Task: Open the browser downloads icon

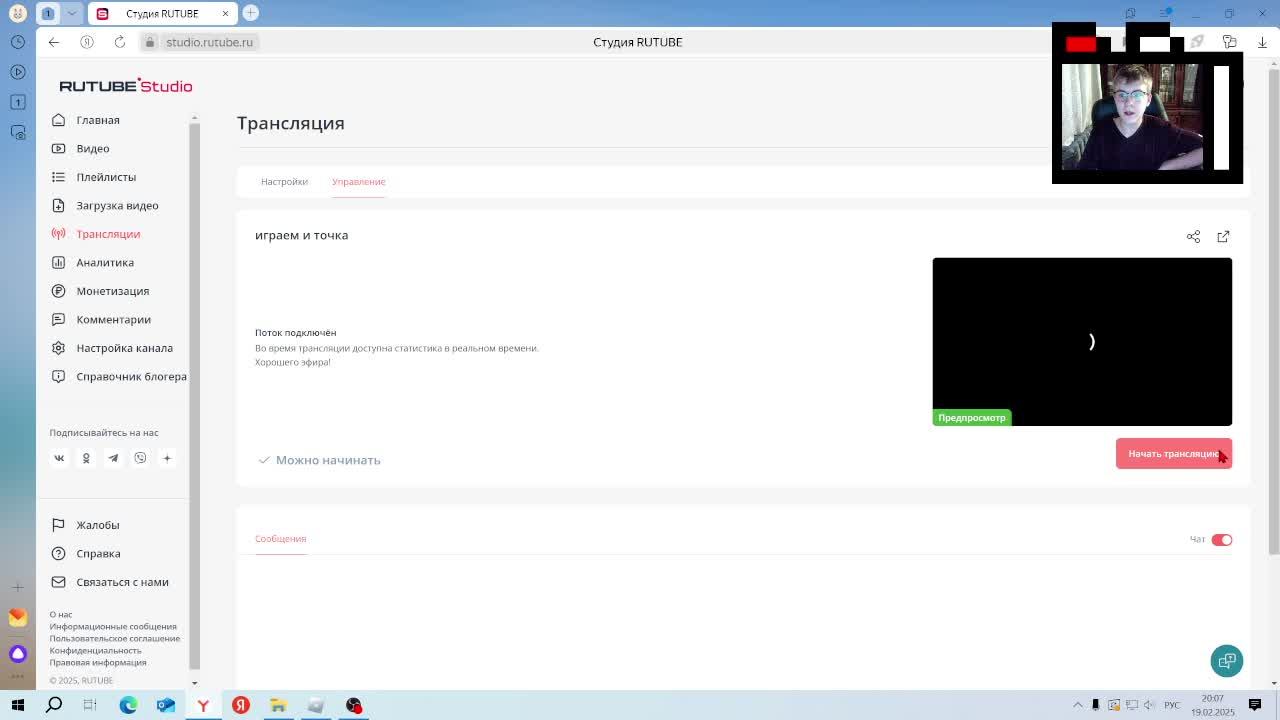Action: pyautogui.click(x=1262, y=42)
